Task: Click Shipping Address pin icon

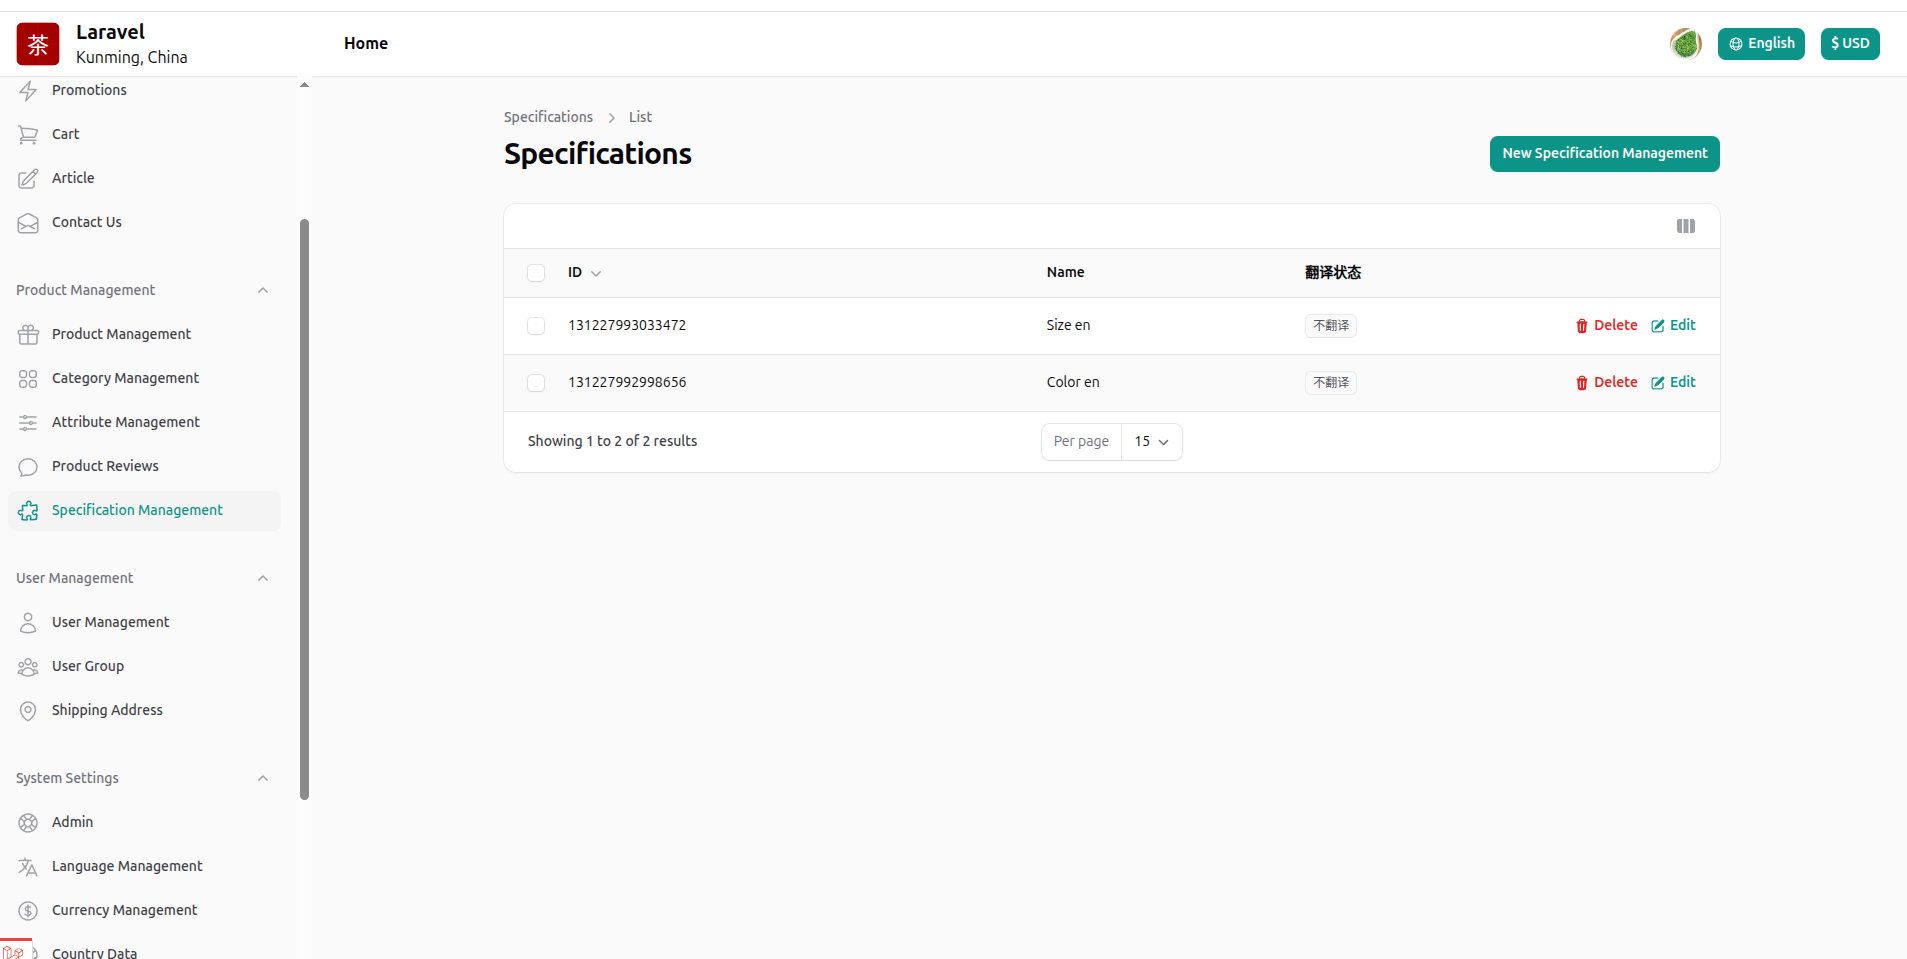Action: tap(28, 711)
